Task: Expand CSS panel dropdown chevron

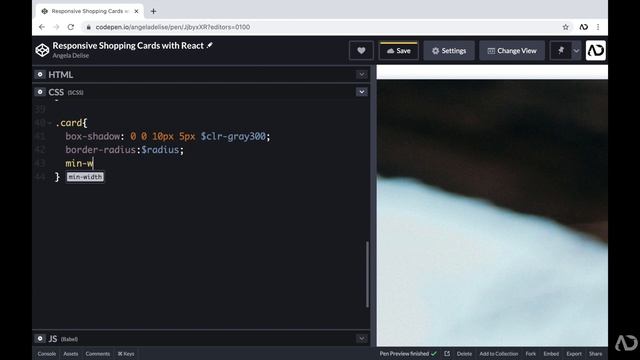Action: 362,92
